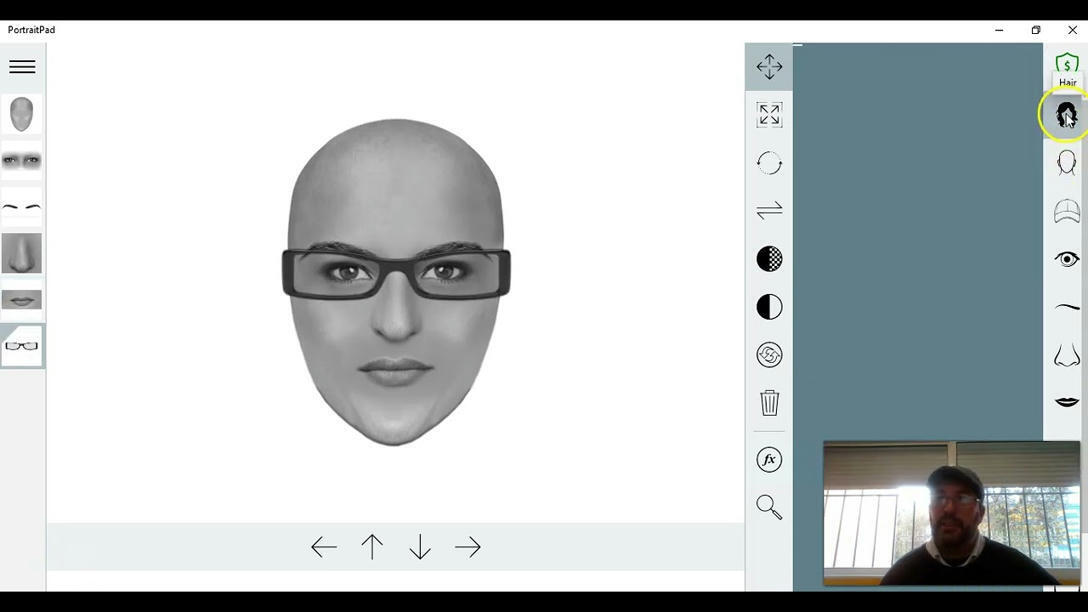Screen dimensions: 1088x612
Task: Open the contrast half-circle tool
Action: click(769, 307)
